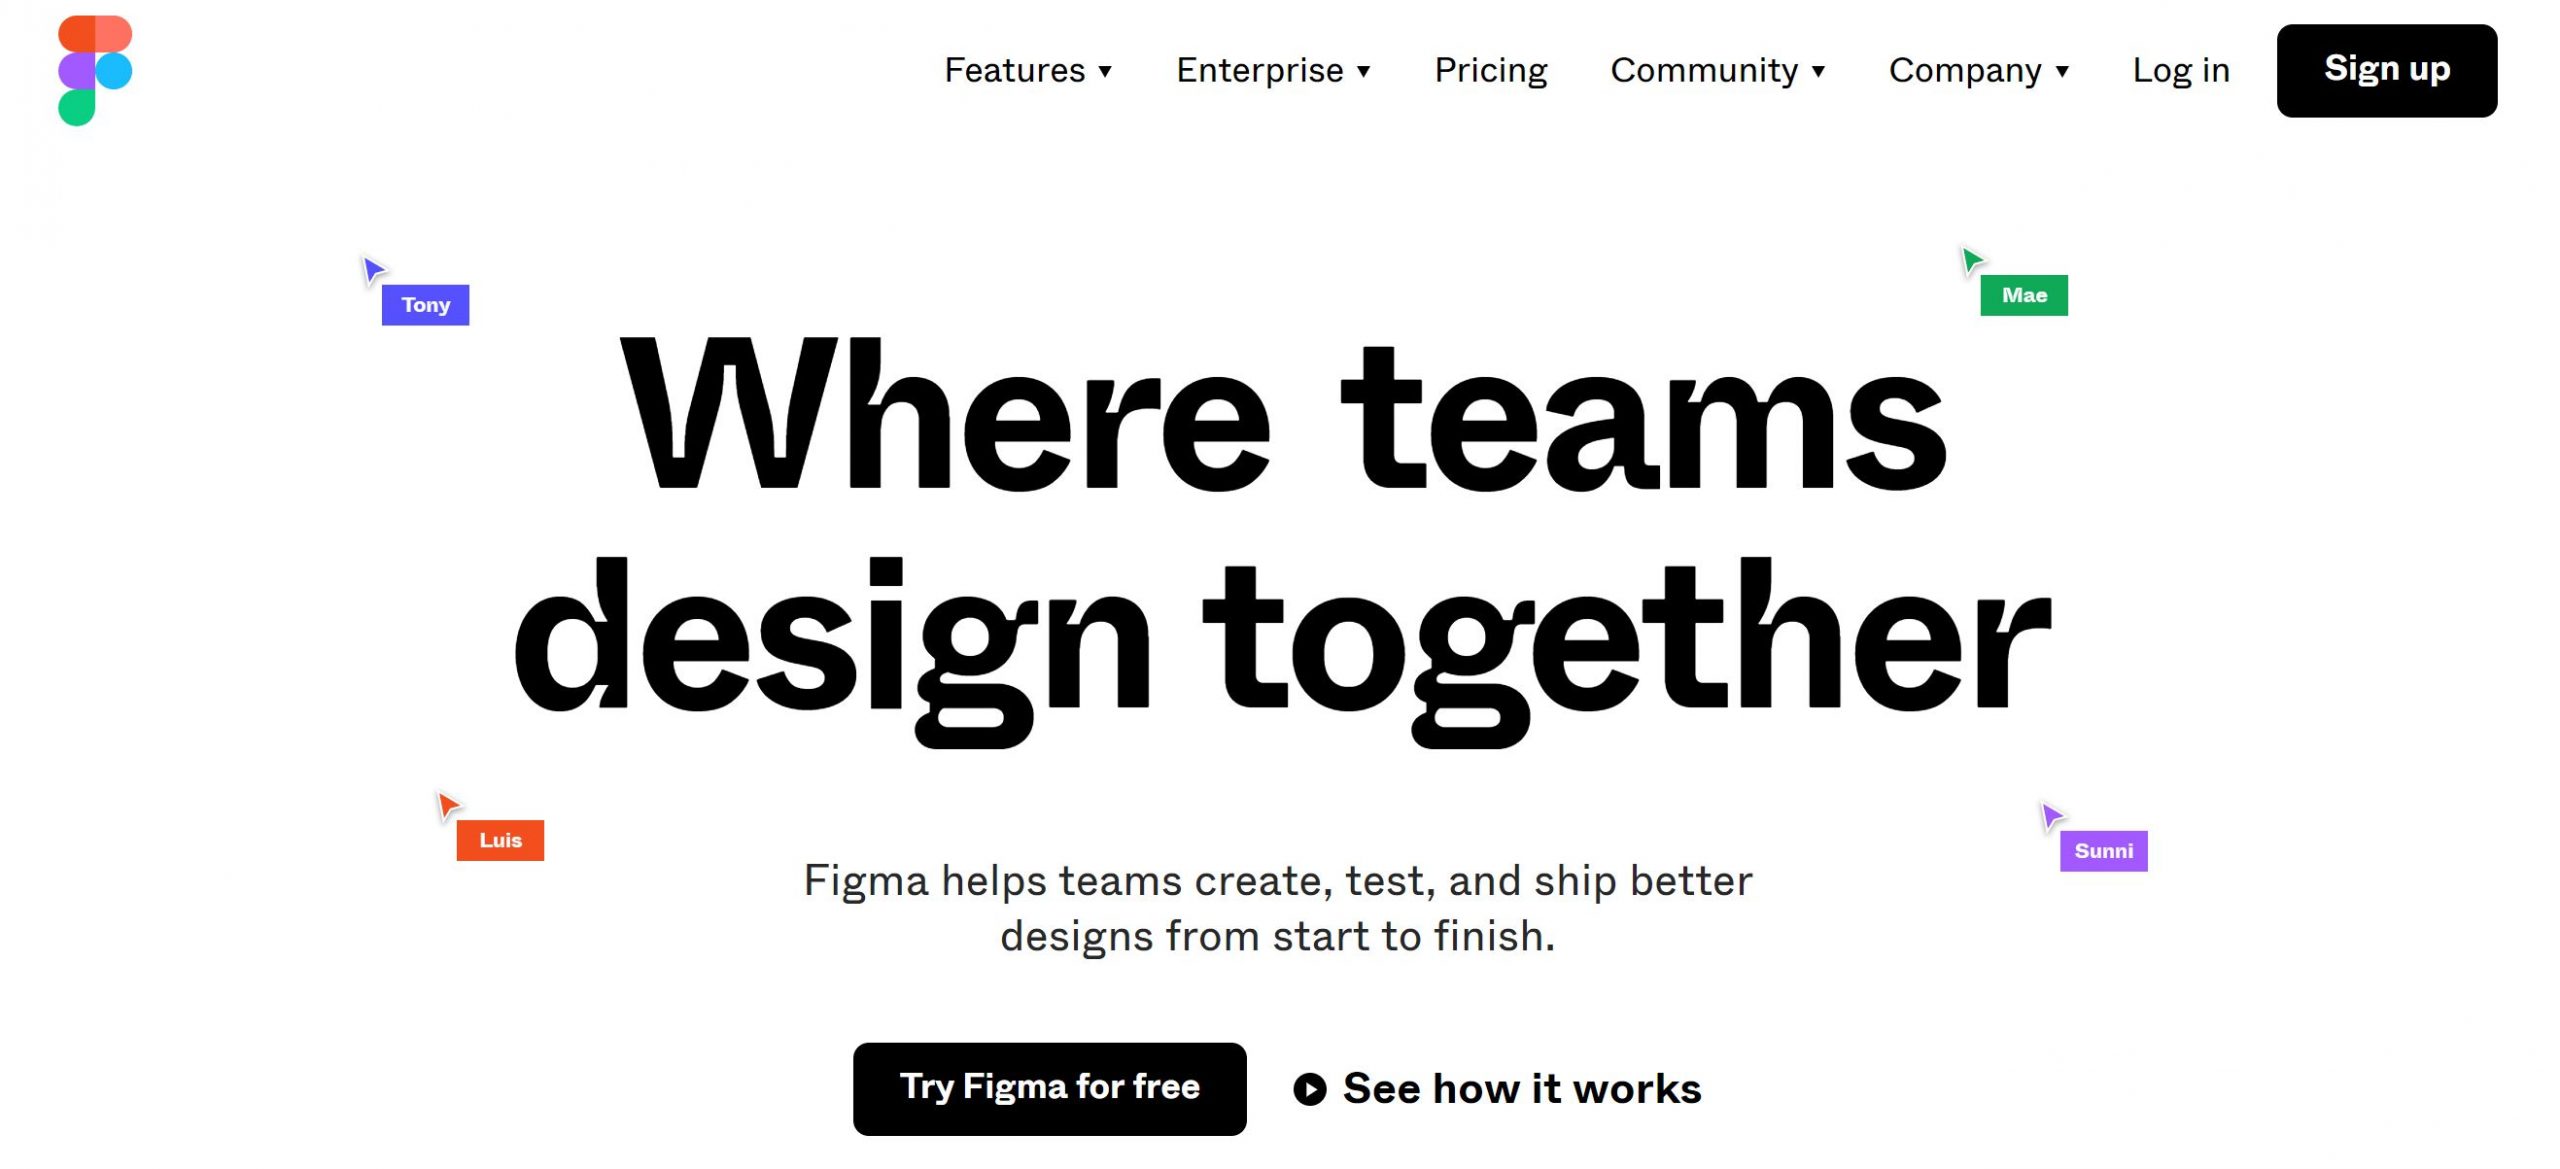Select the purple Sunni name tag

2104,851
